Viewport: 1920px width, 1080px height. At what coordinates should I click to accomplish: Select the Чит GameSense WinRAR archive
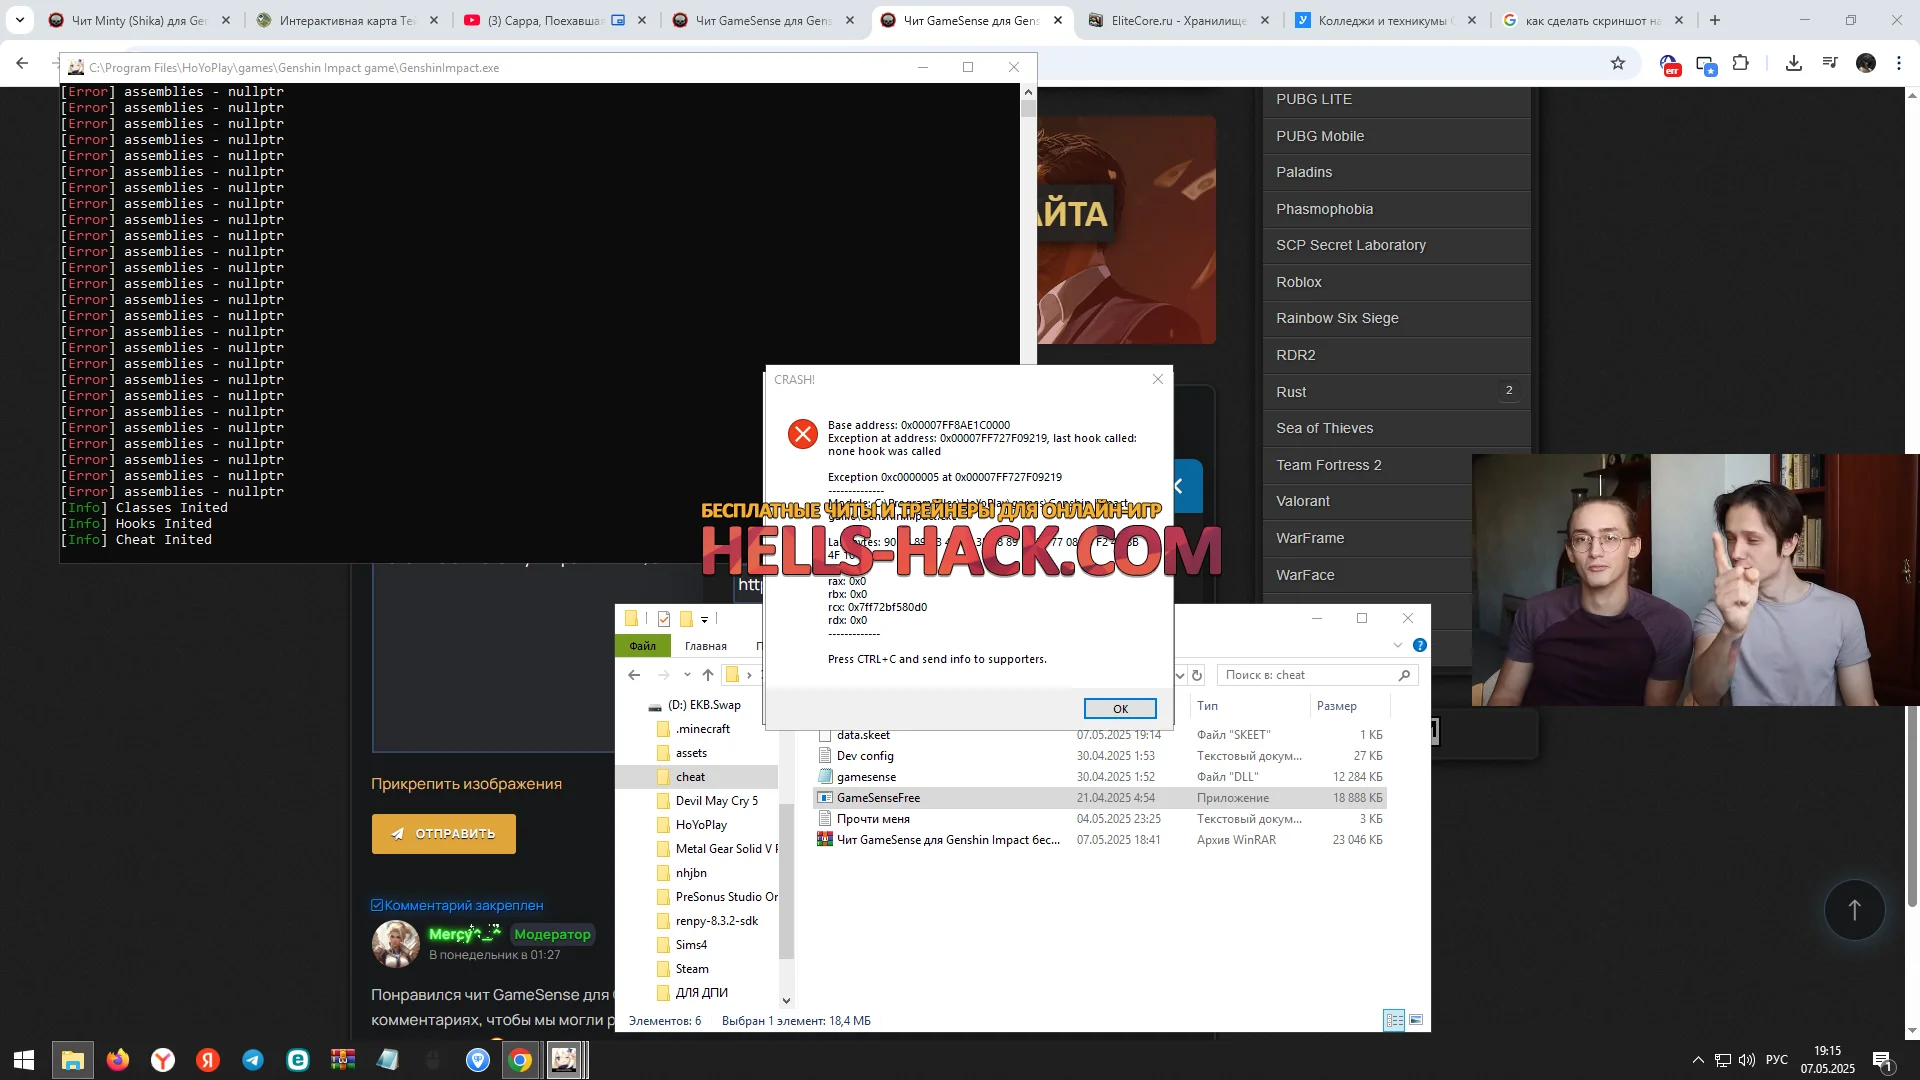pos(1100,840)
